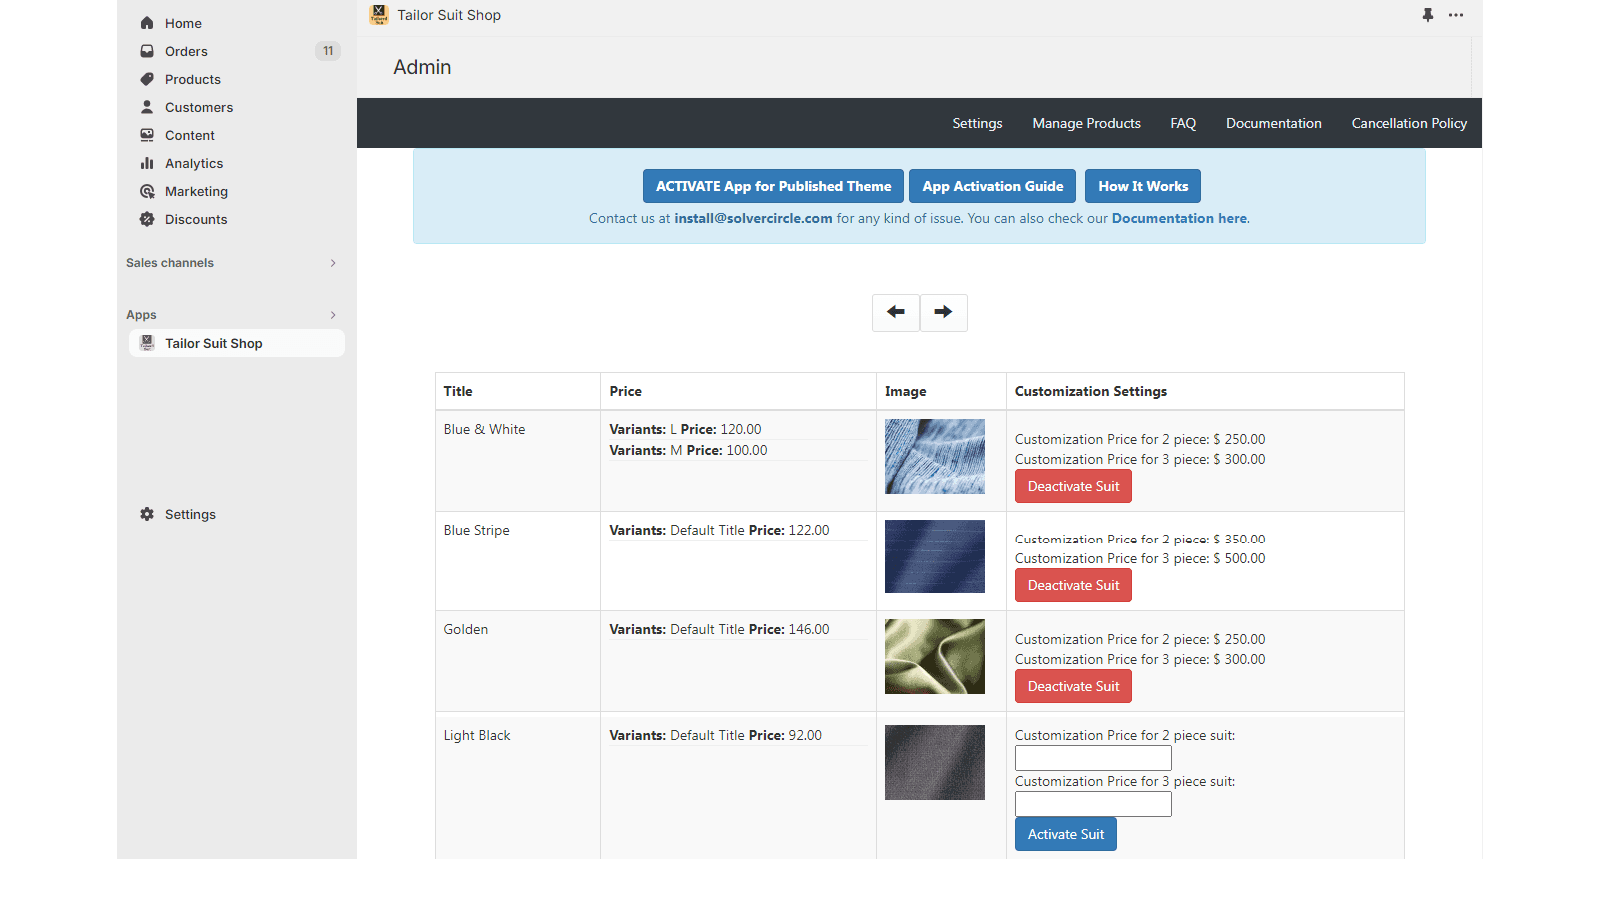Deactivate the Blue Stripe suit

click(1073, 585)
